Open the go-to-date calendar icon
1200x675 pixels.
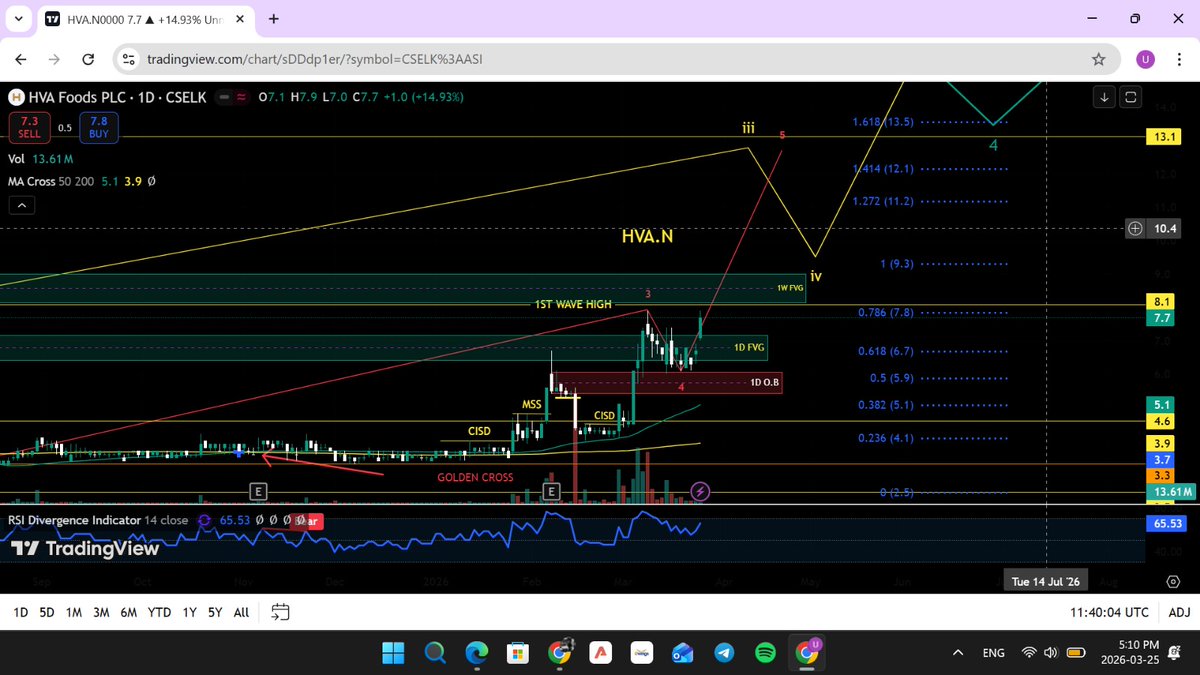coord(280,612)
